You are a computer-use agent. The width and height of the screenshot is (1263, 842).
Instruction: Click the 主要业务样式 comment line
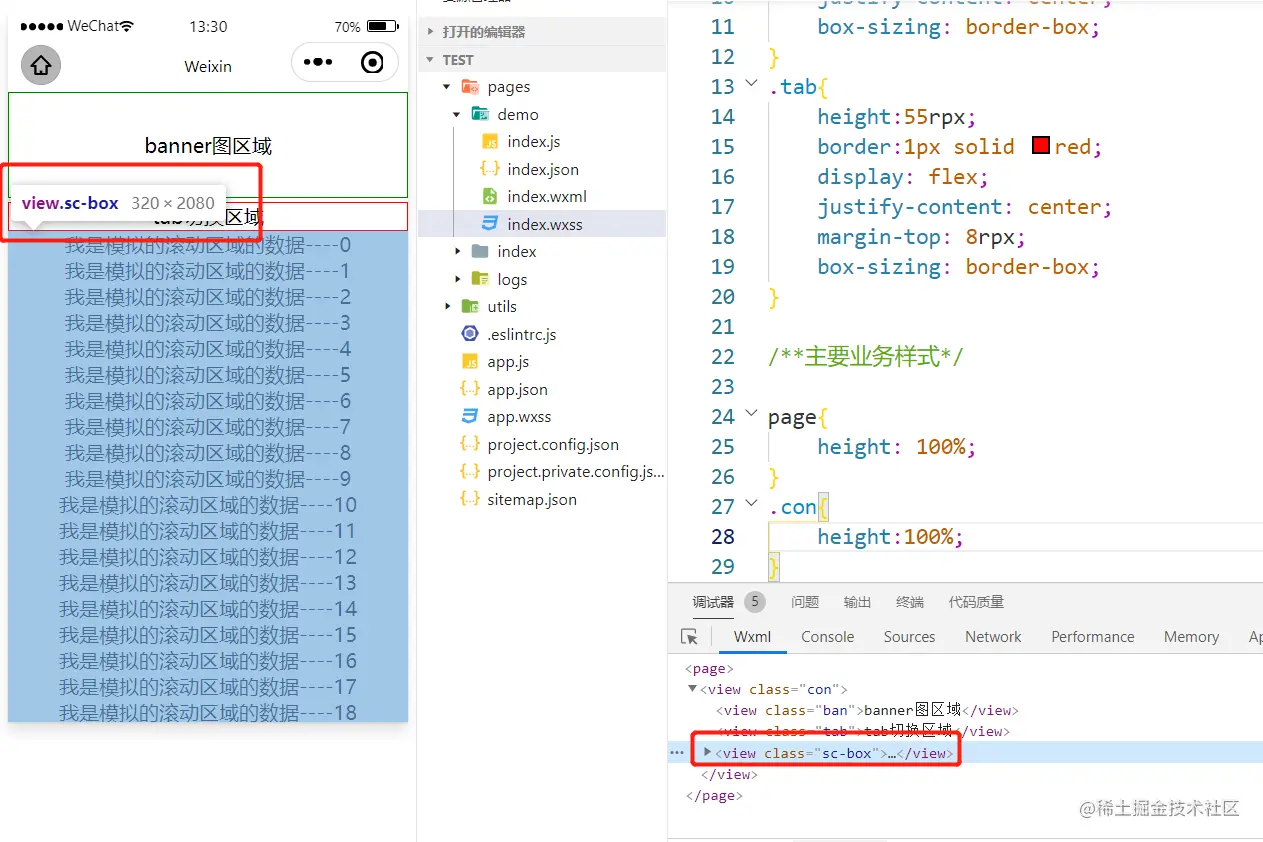866,357
